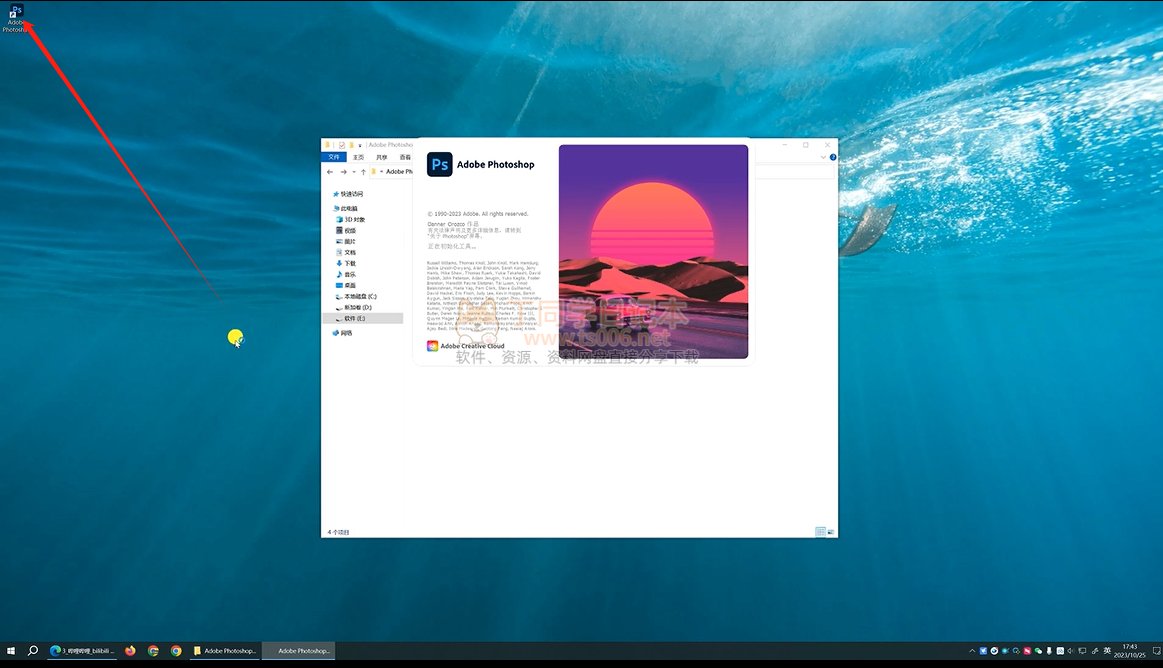Click the Firefox icon in taskbar
The image size is (1163, 668).
click(x=130, y=650)
